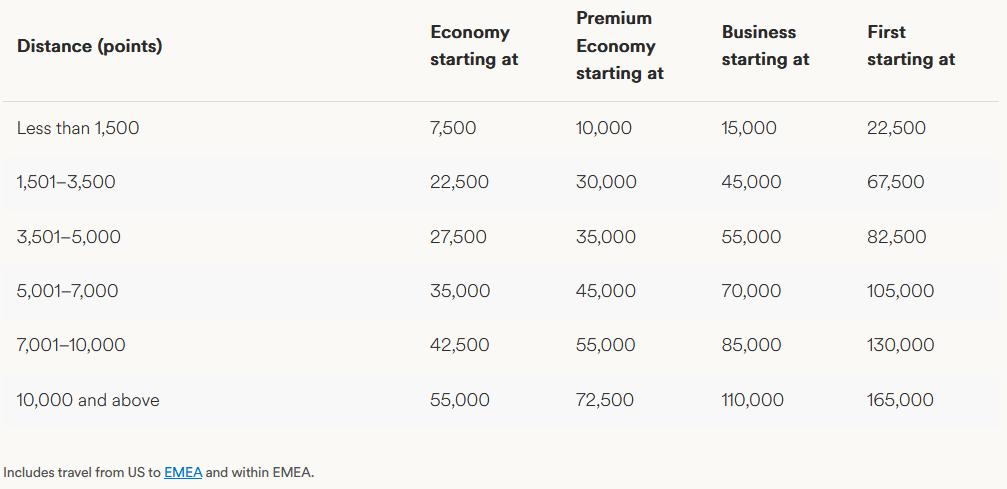Select the 5,001–7,000 distance row label

(68, 291)
